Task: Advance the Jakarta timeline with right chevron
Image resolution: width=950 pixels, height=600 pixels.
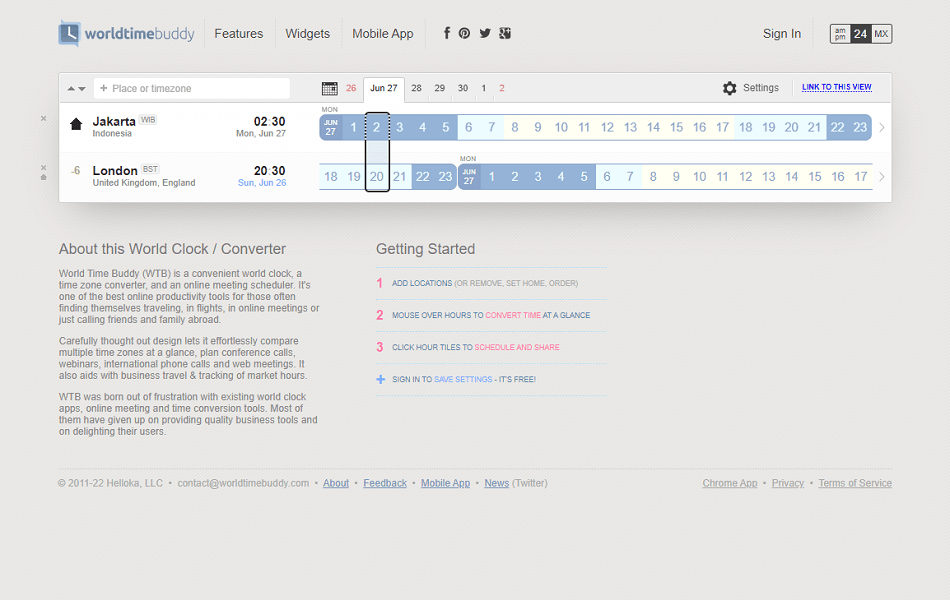Action: pyautogui.click(x=882, y=127)
